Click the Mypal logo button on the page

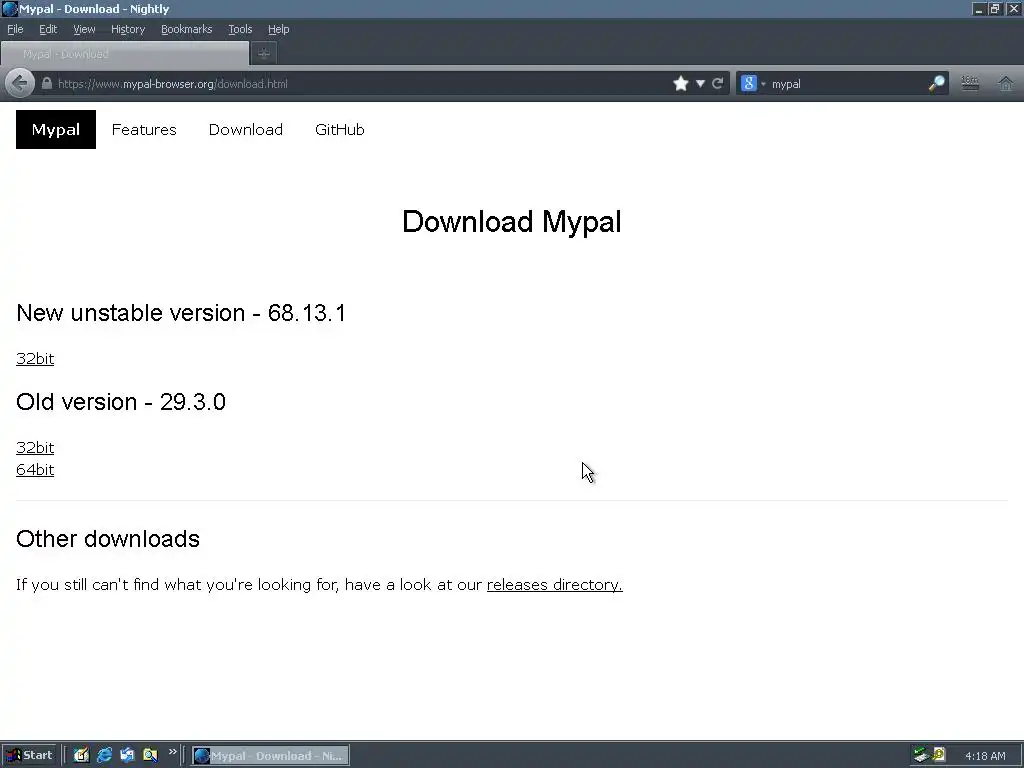(x=56, y=129)
